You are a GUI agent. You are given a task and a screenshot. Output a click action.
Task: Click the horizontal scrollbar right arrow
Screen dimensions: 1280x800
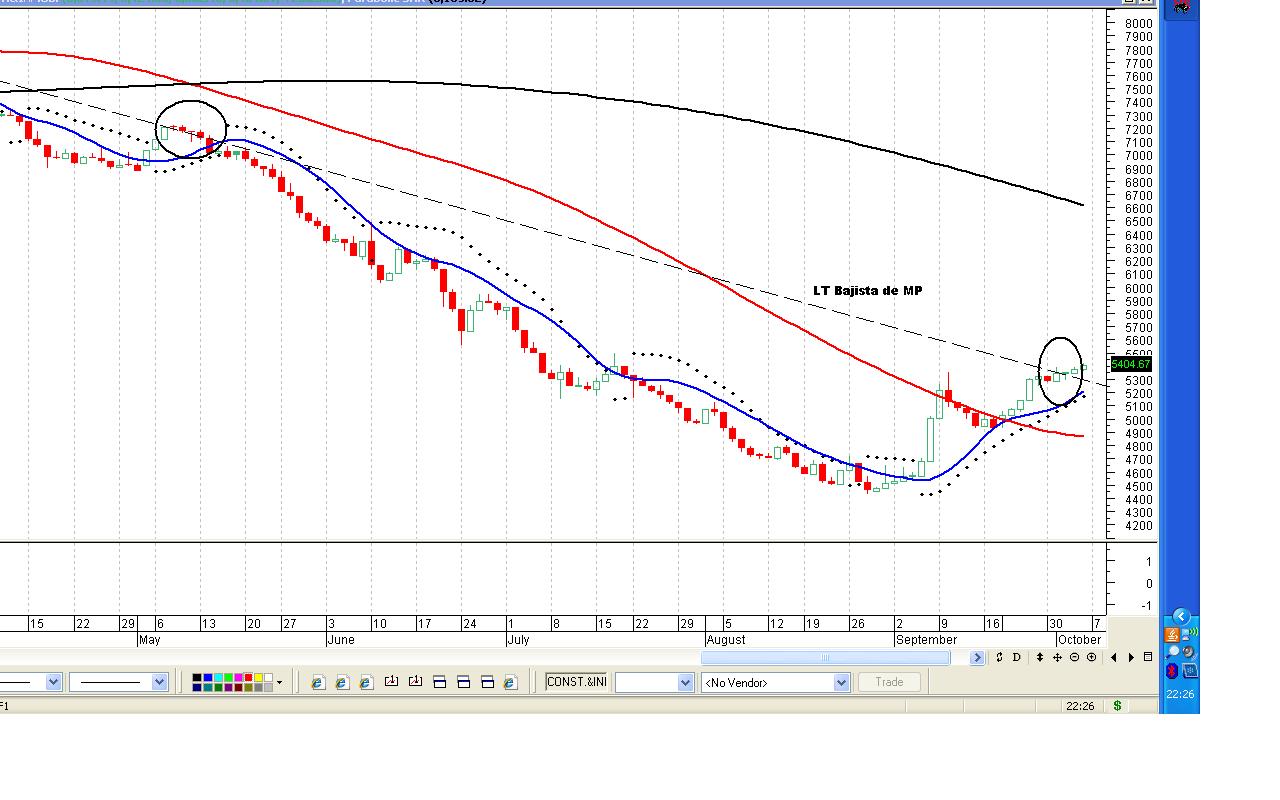[x=977, y=657]
